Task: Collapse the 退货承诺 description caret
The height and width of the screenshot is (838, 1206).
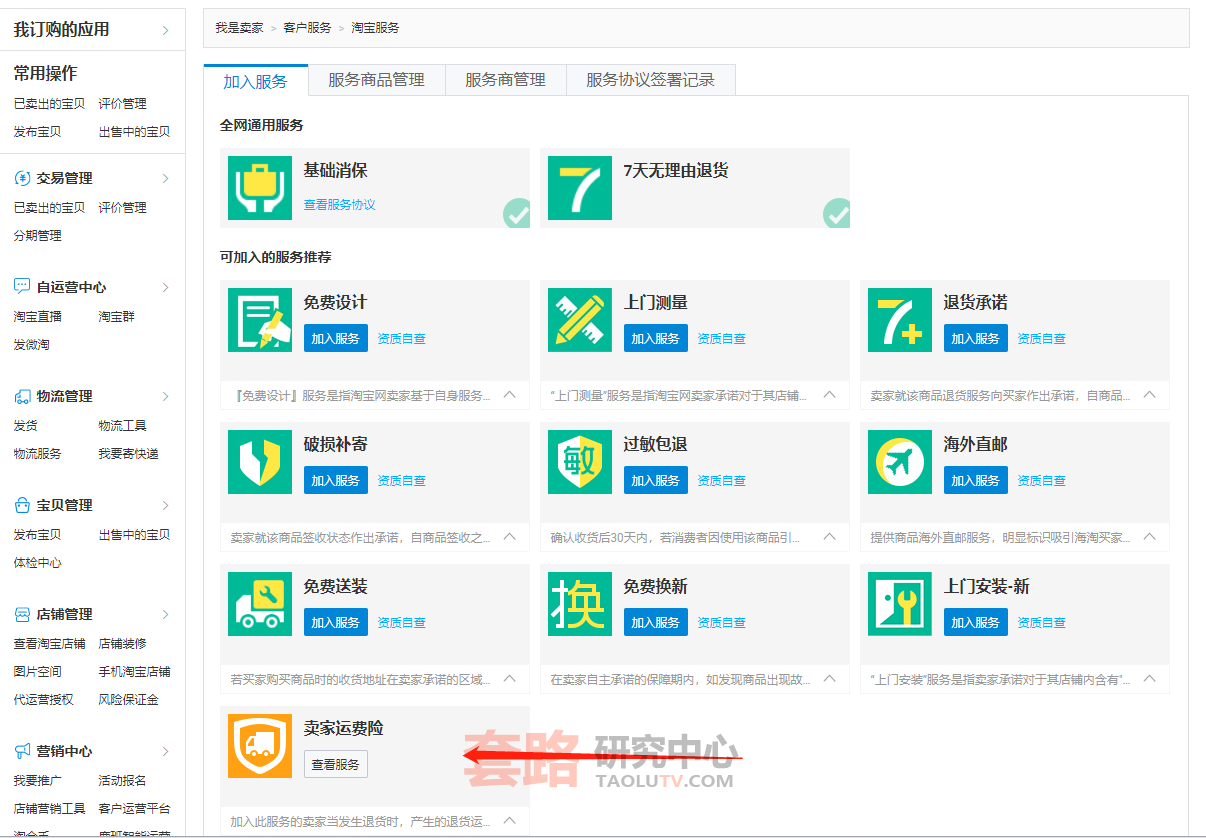Action: pyautogui.click(x=1150, y=395)
